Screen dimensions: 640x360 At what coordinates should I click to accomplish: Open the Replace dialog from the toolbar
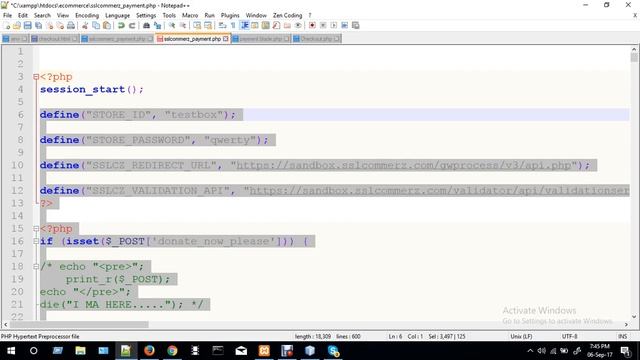(x=157, y=25)
